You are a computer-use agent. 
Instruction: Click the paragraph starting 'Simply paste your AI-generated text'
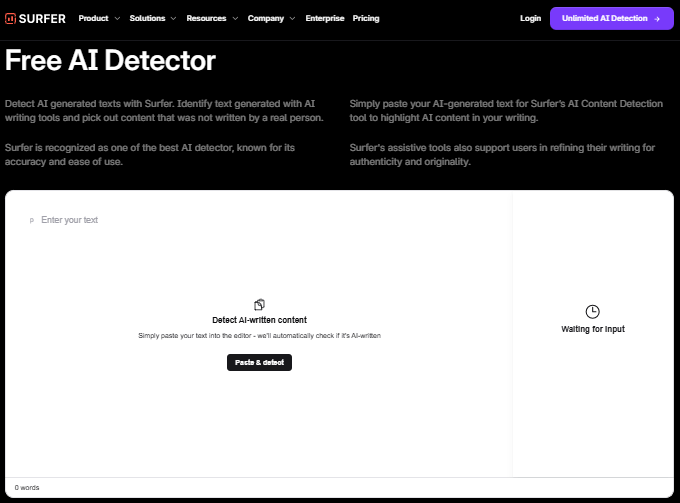tap(506, 111)
